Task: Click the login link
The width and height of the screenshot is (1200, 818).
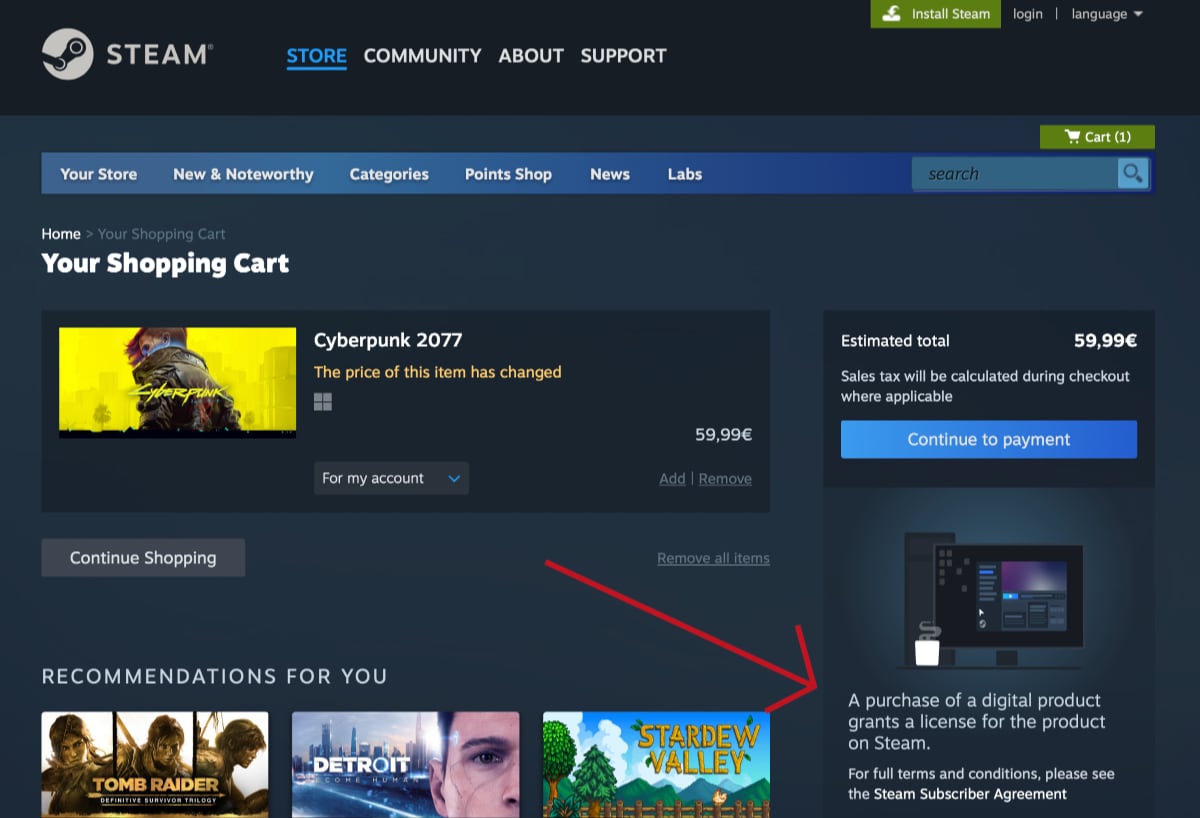Action: (1027, 14)
